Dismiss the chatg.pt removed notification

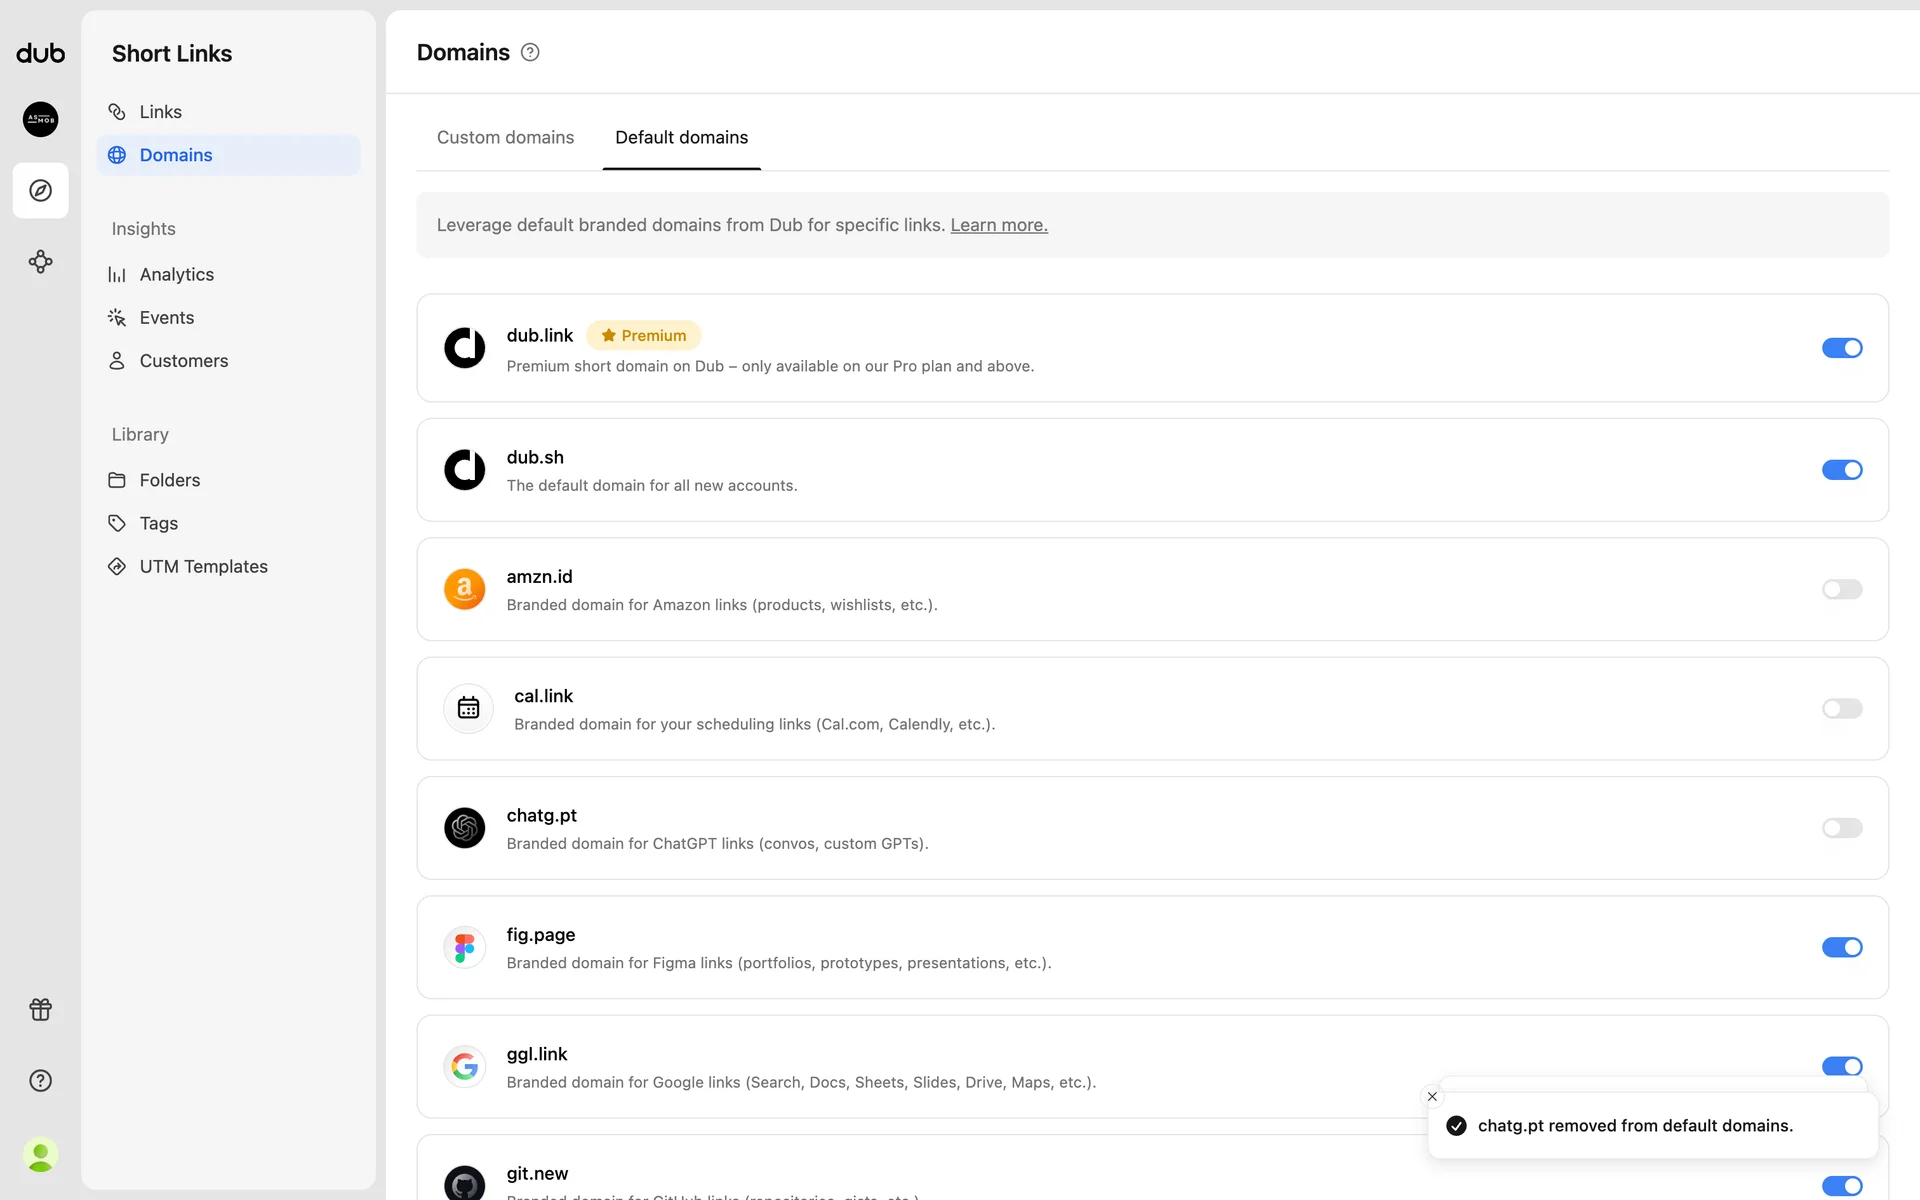[1432, 1097]
